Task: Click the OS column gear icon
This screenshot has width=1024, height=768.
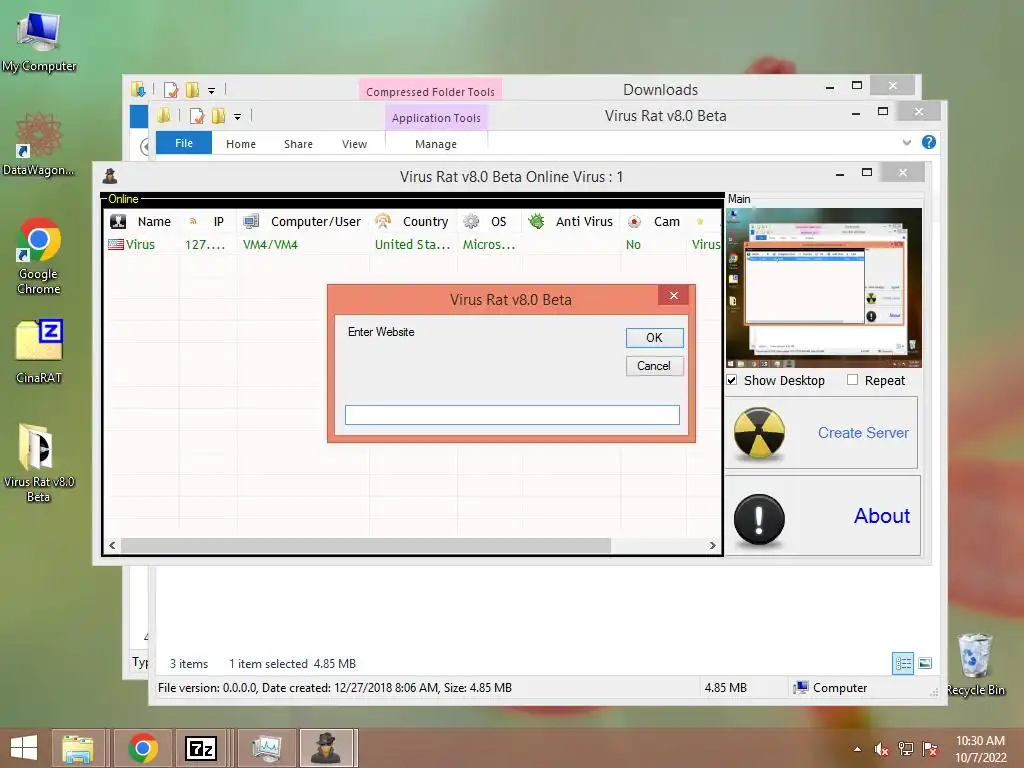Action: (471, 221)
